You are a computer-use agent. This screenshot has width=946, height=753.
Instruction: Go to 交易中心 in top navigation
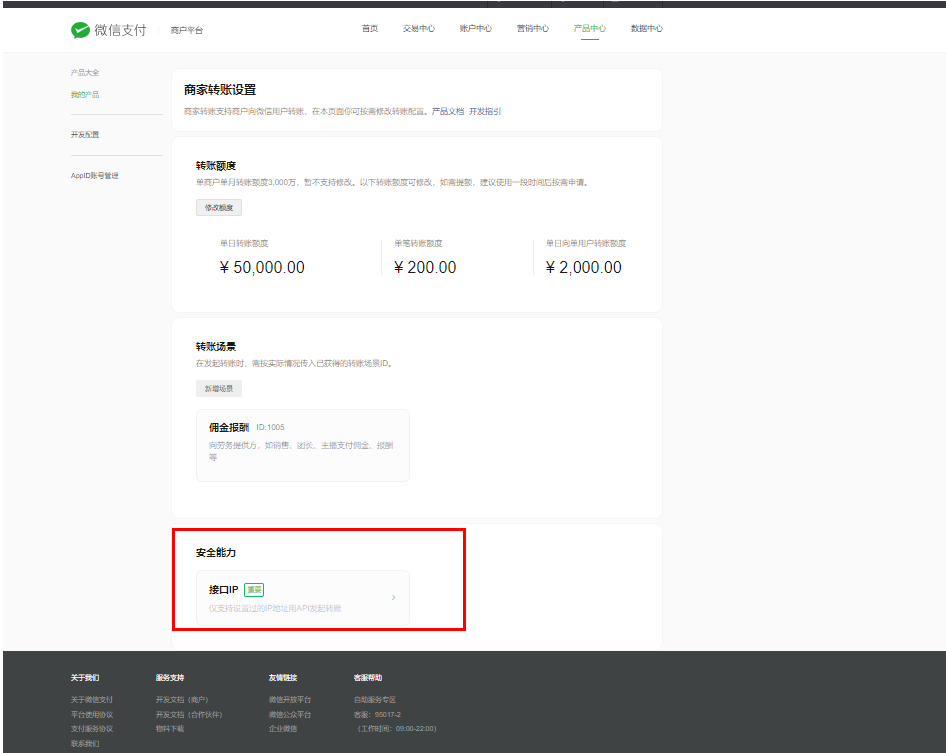(418, 29)
